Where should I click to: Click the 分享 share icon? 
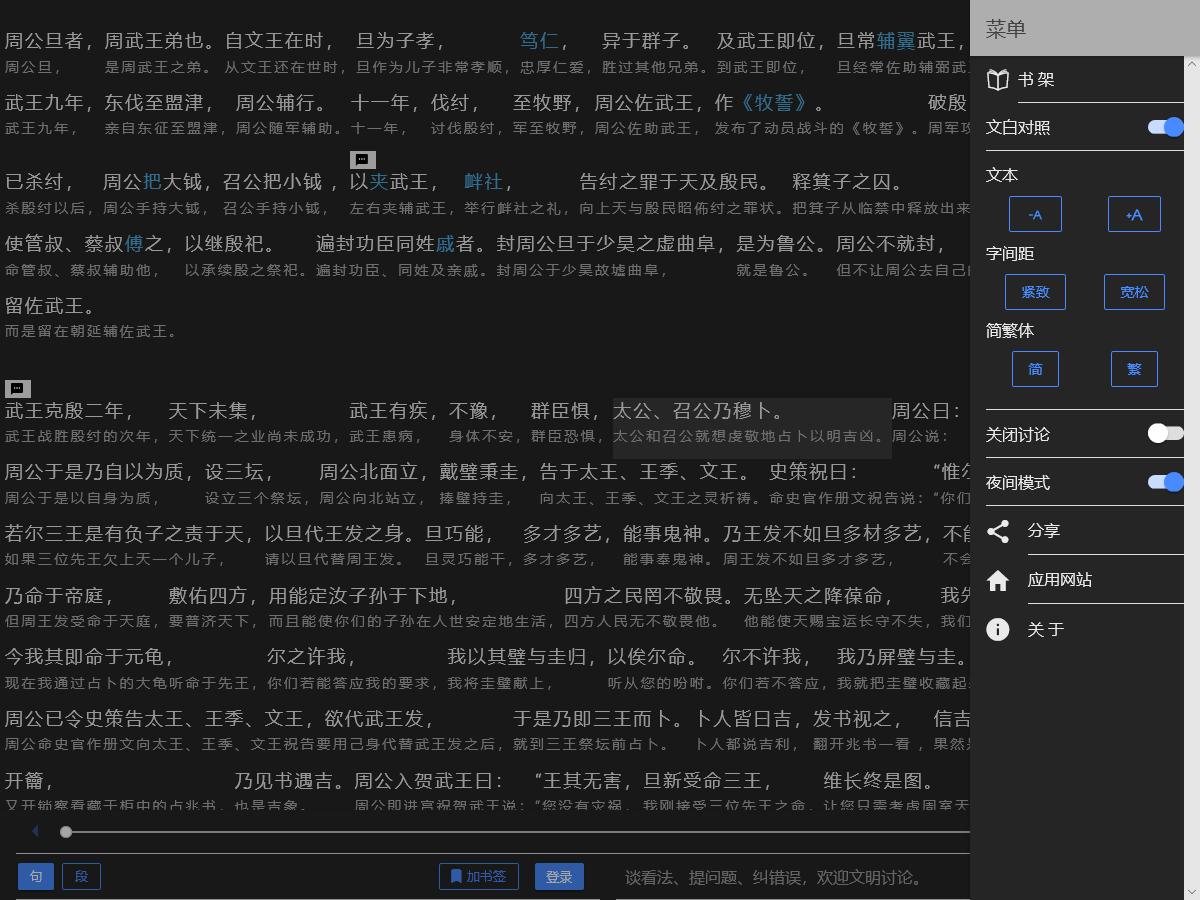point(997,531)
